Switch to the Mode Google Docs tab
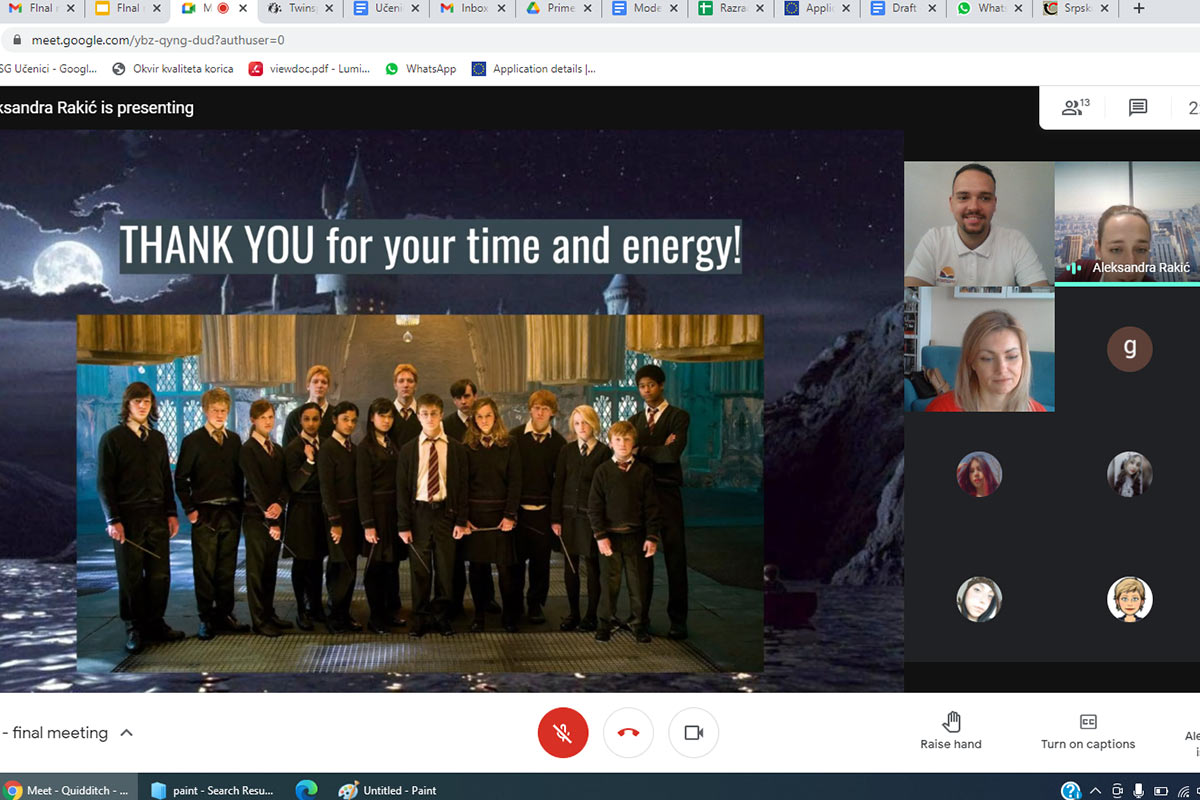The height and width of the screenshot is (800, 1200). (x=644, y=9)
